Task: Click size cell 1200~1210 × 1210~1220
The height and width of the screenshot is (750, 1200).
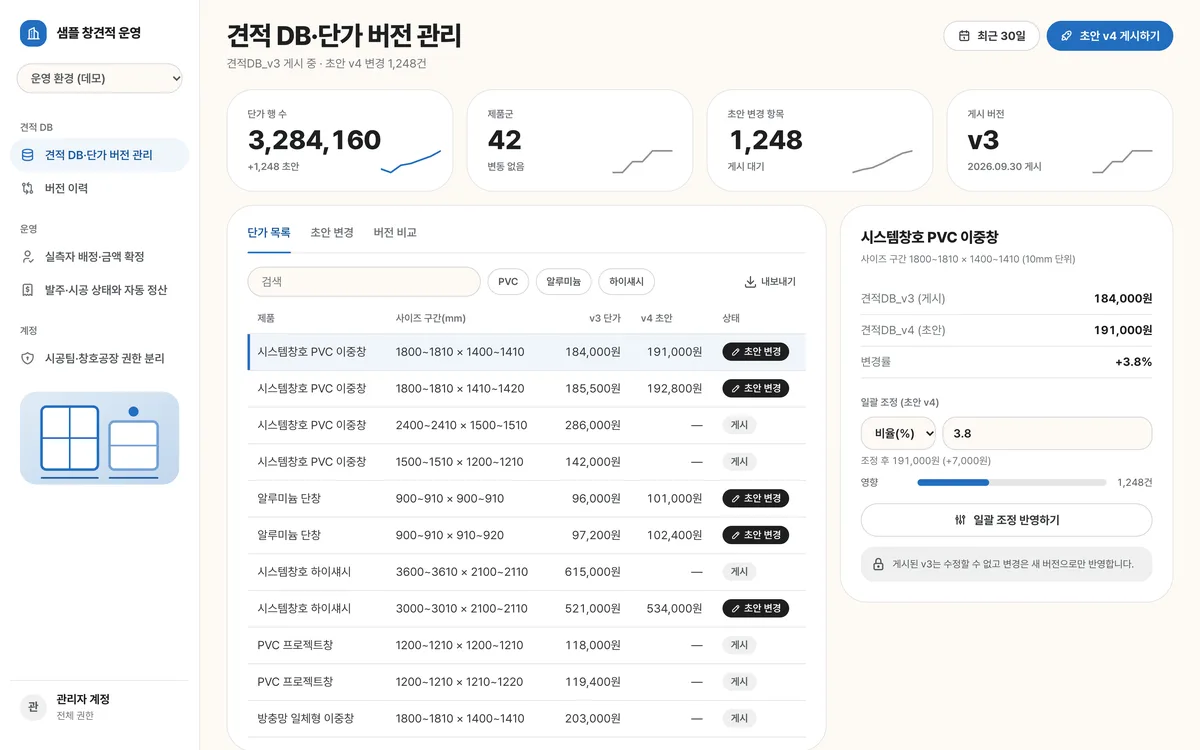Action: [459, 682]
